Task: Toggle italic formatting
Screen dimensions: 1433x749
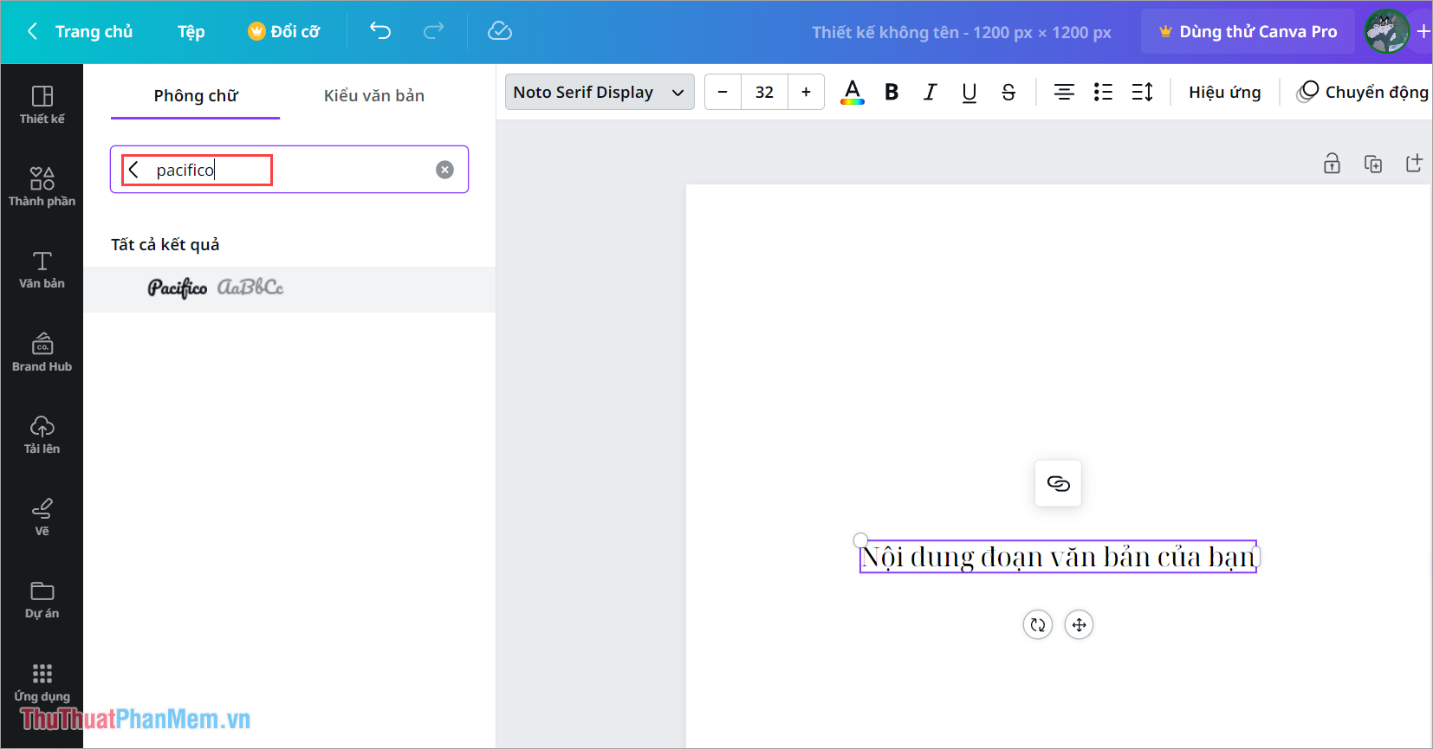Action: pos(930,92)
